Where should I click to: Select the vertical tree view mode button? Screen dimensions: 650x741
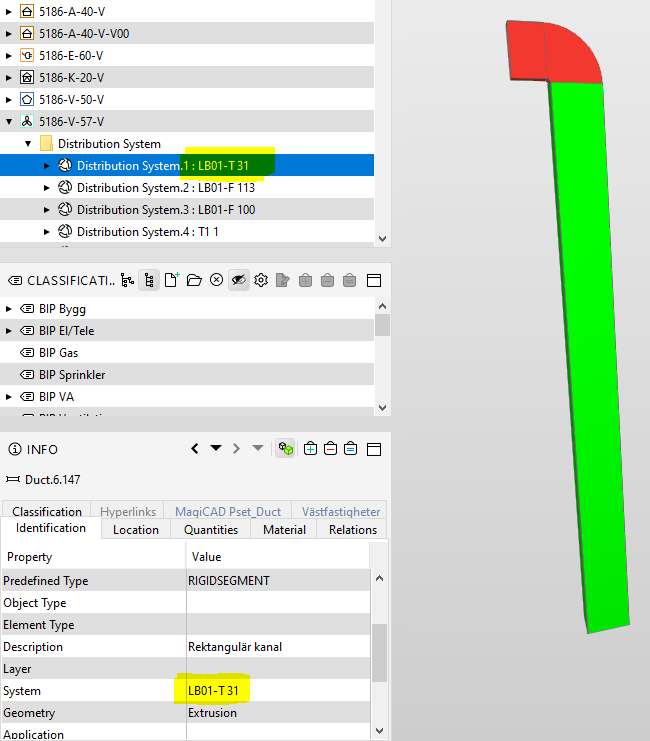(149, 280)
